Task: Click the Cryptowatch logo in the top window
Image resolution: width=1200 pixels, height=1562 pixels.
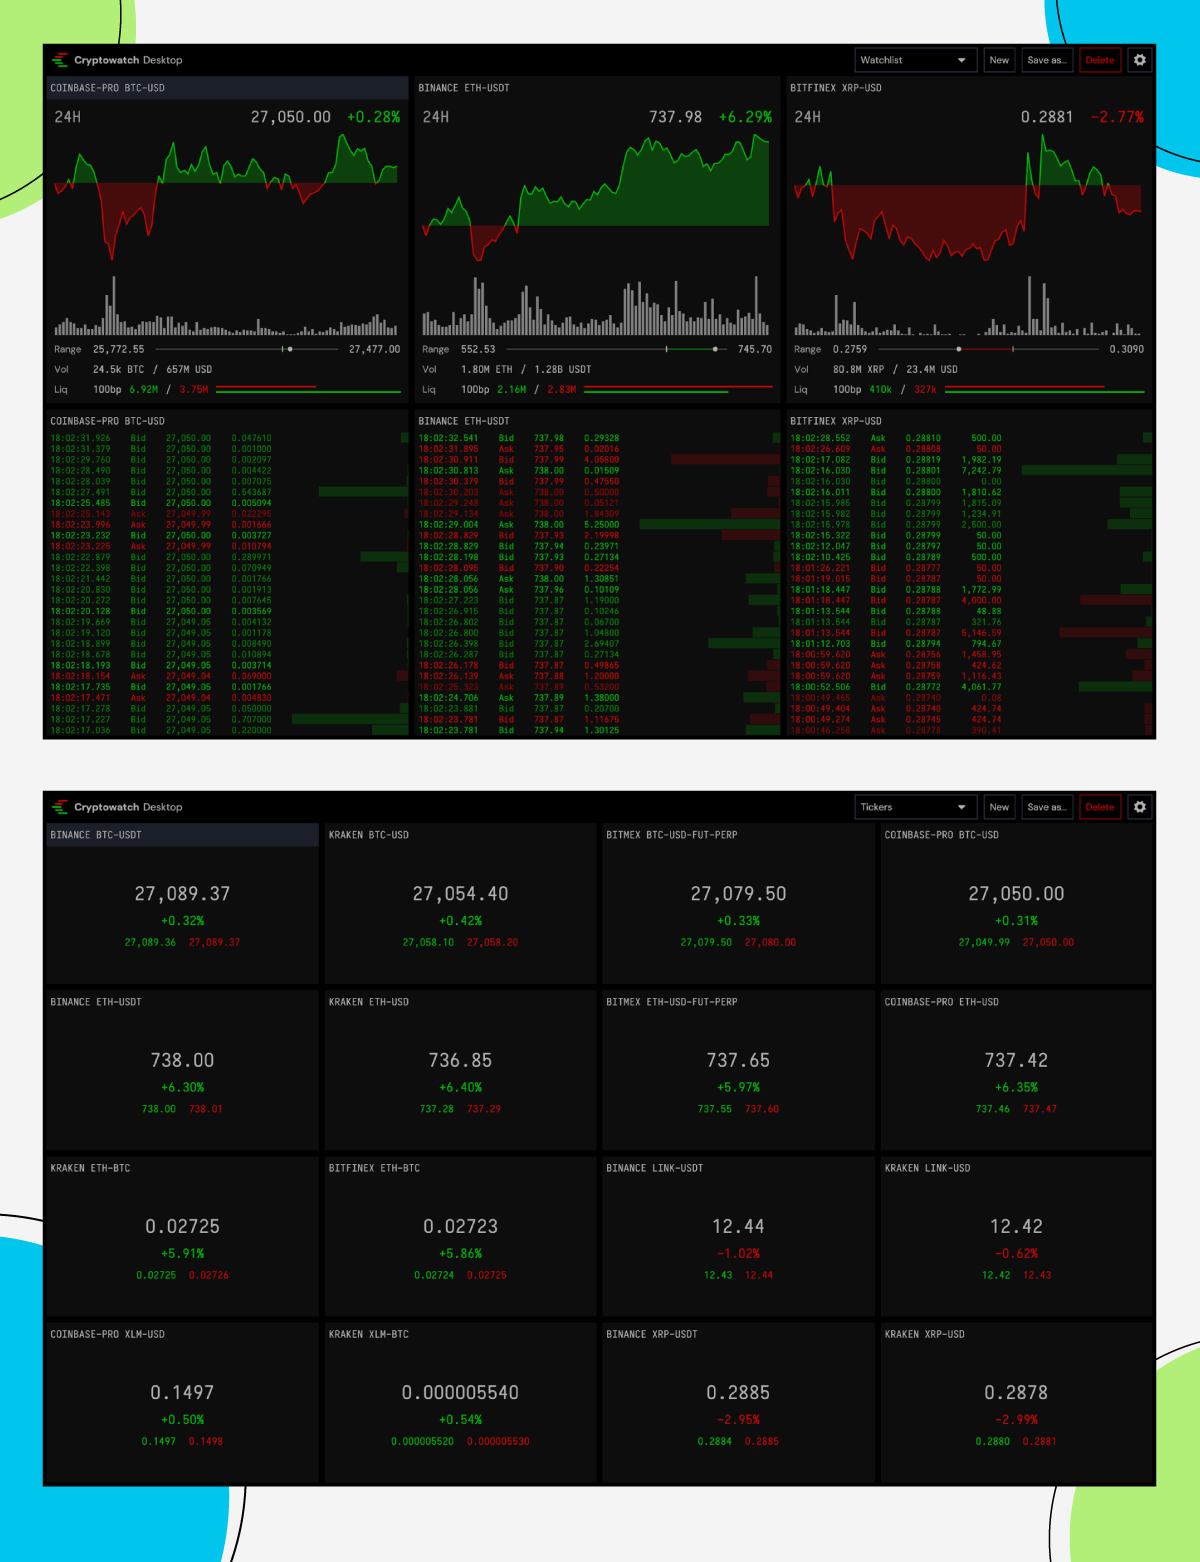Action: [62, 60]
